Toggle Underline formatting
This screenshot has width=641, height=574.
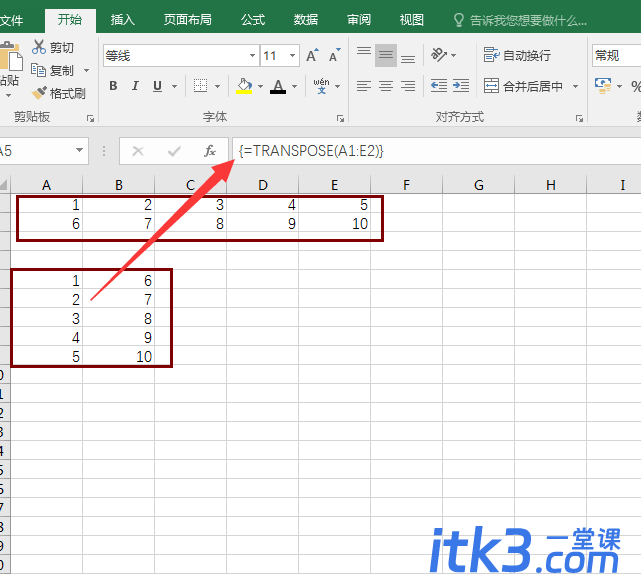pos(157,86)
